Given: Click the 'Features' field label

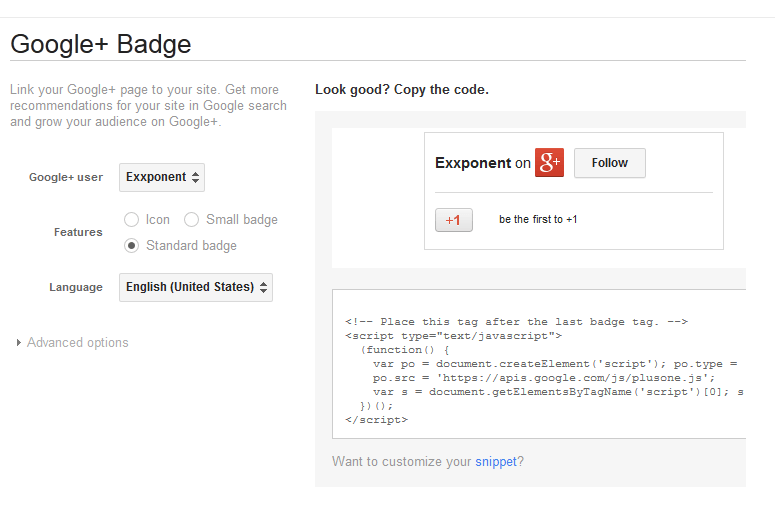Looking at the screenshot, I should coord(78,232).
